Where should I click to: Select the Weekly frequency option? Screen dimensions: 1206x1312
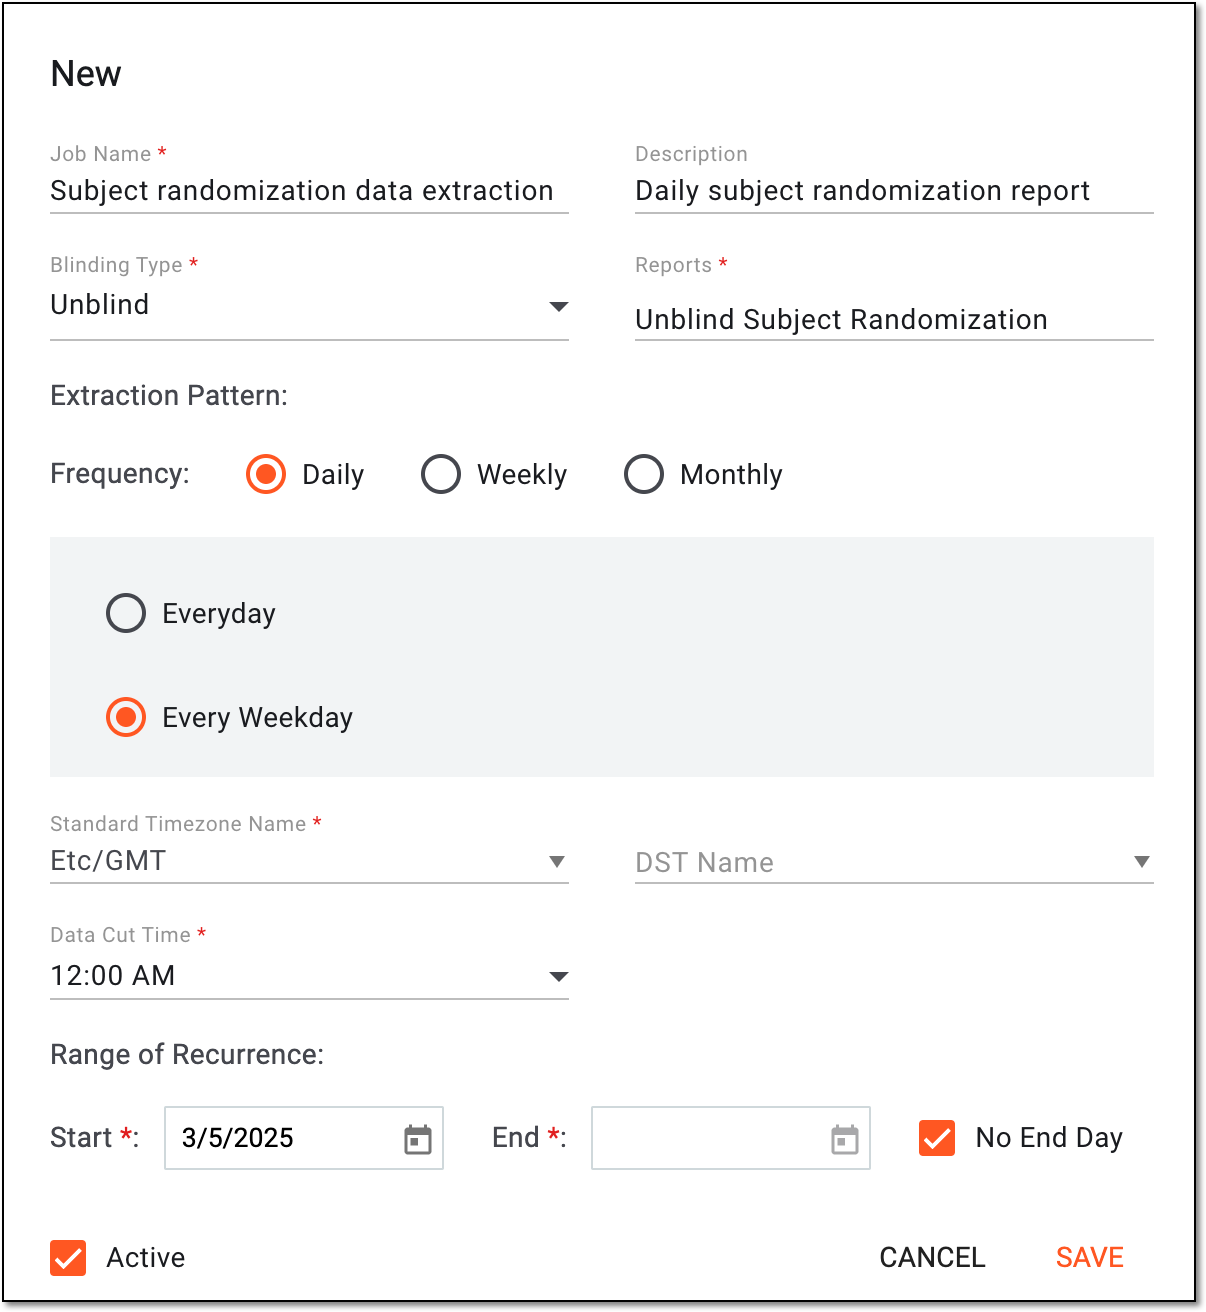441,474
